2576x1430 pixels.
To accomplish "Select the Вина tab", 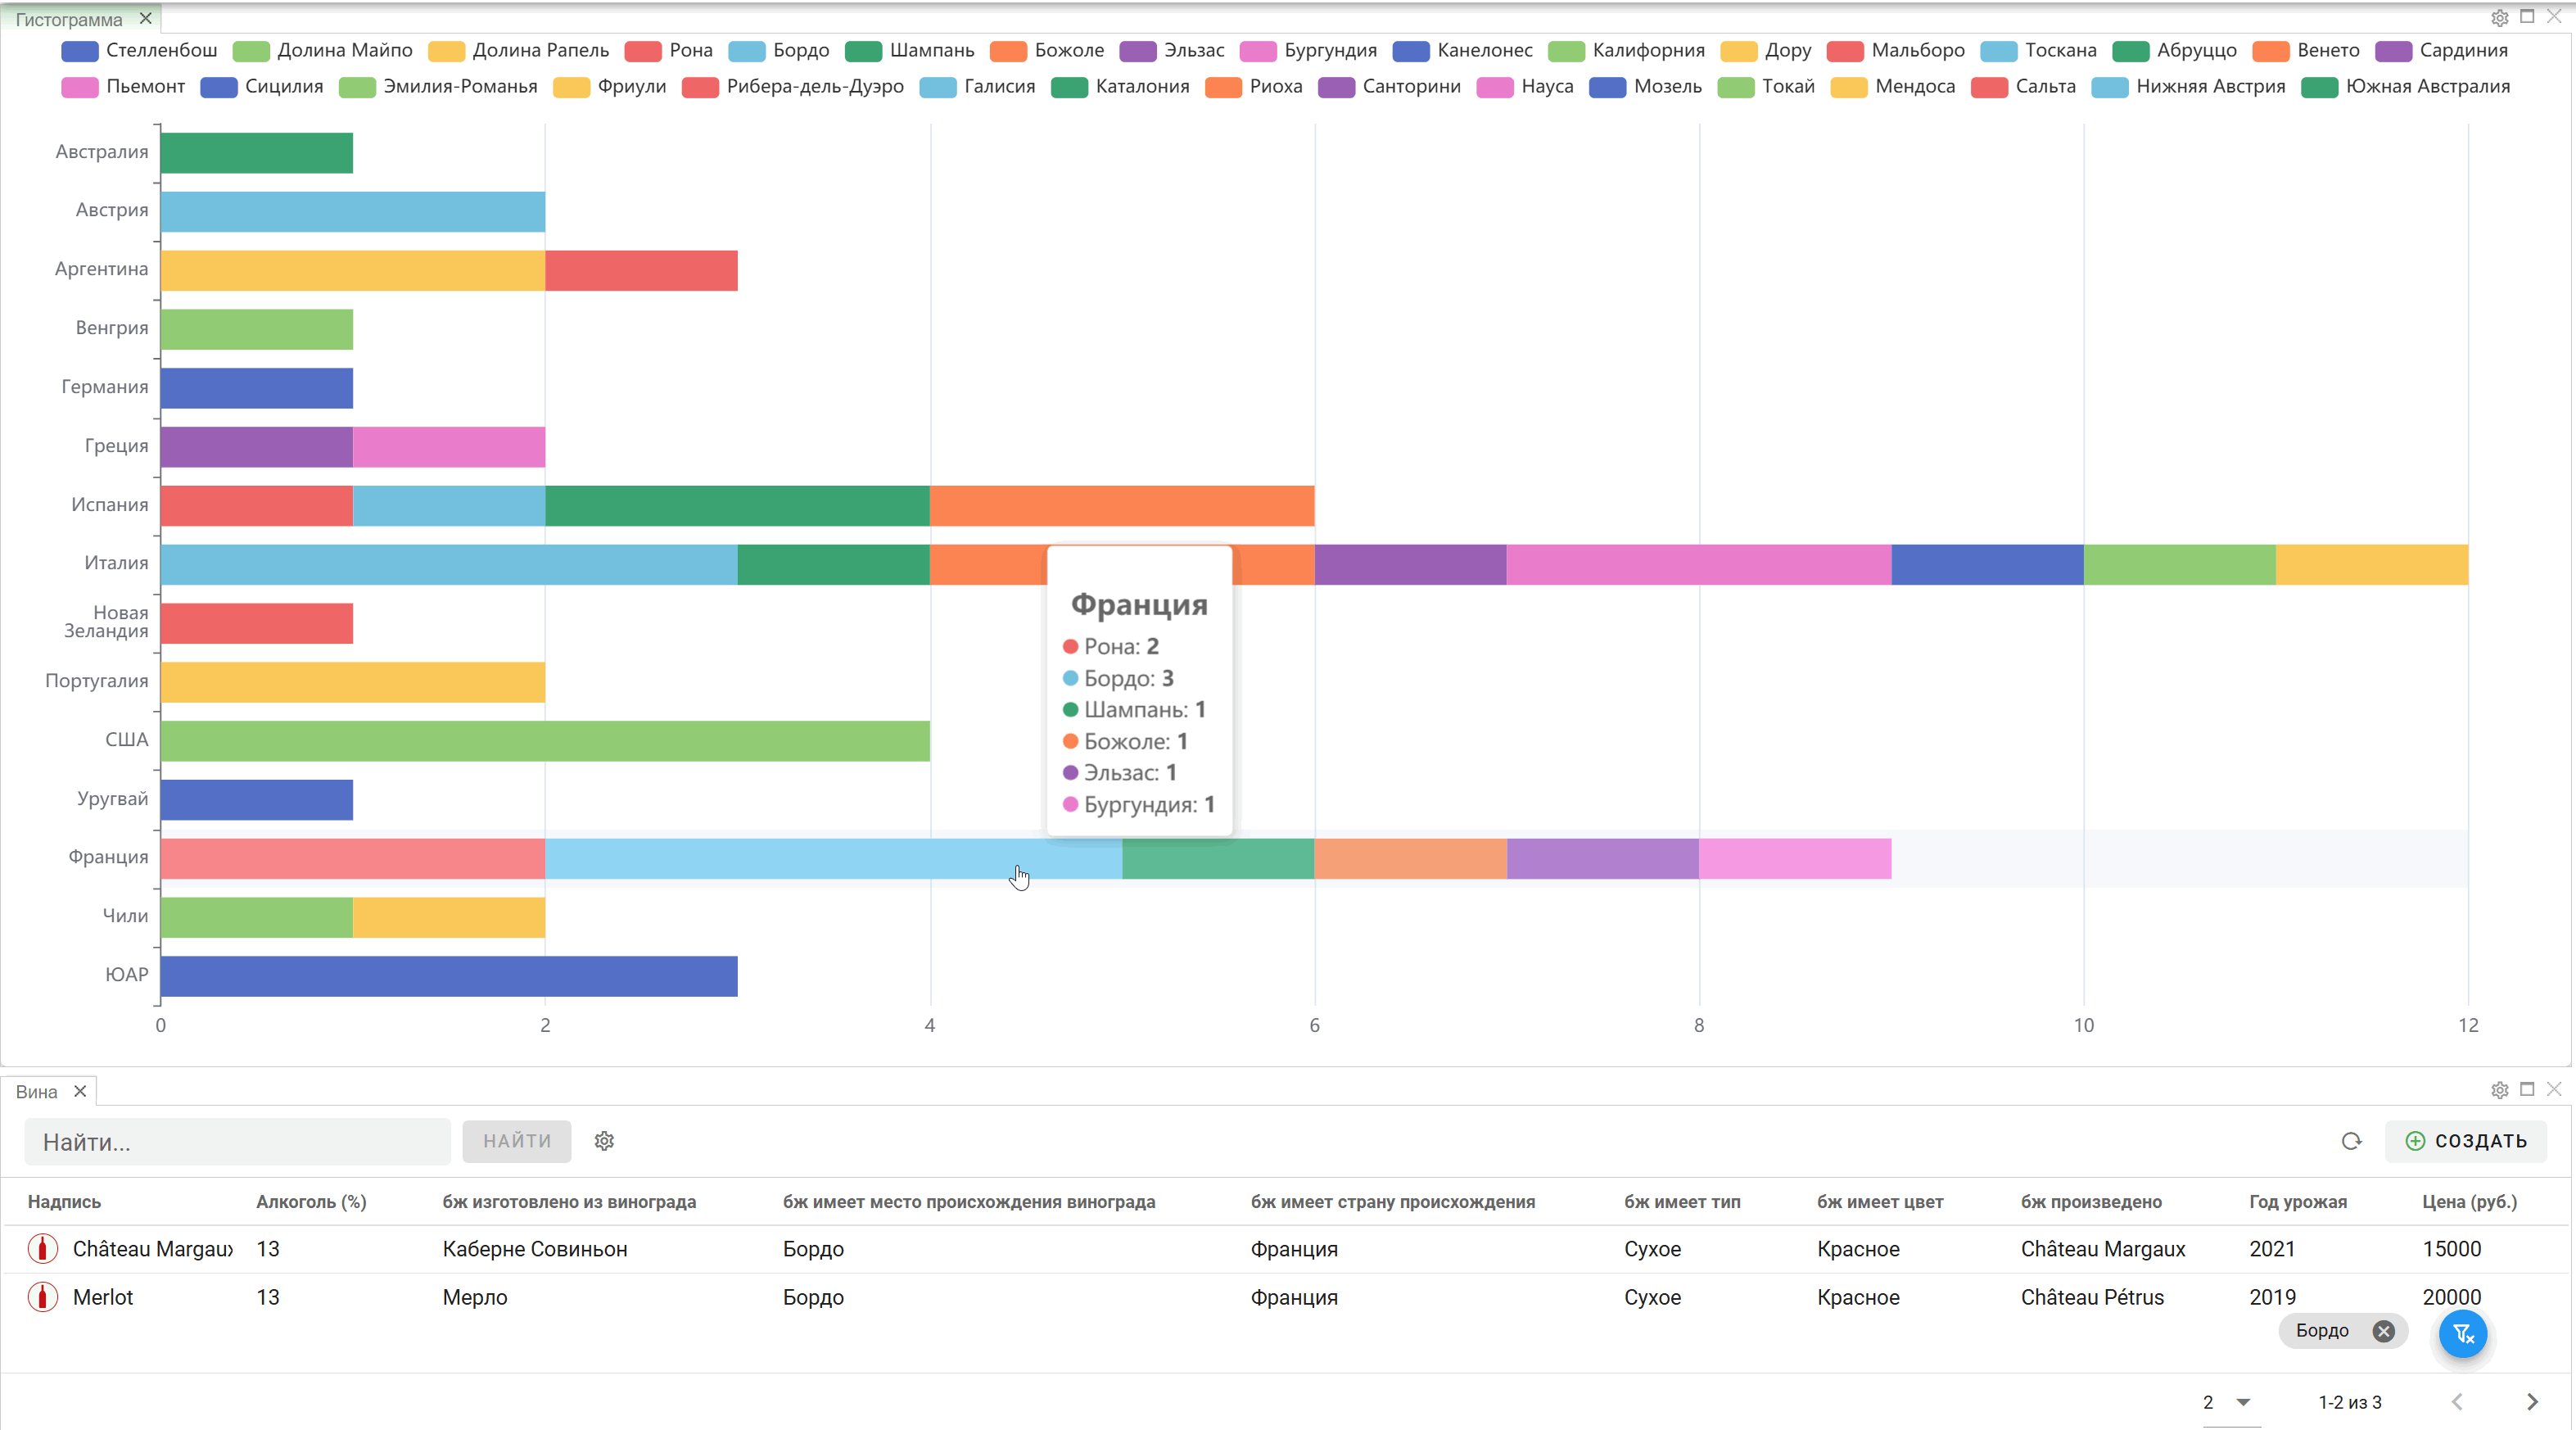I will click(x=37, y=1092).
